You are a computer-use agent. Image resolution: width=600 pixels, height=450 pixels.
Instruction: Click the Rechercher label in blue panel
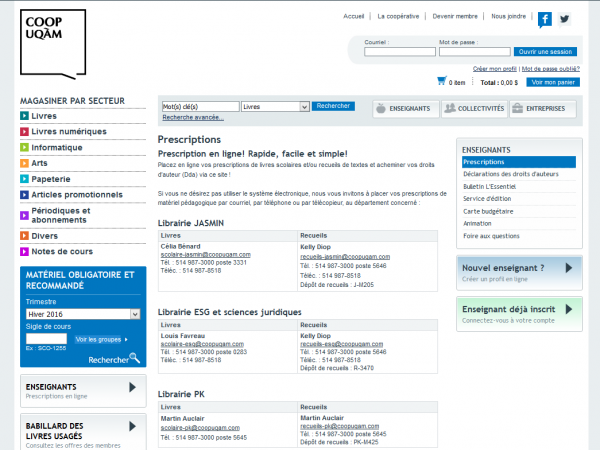tap(108, 360)
